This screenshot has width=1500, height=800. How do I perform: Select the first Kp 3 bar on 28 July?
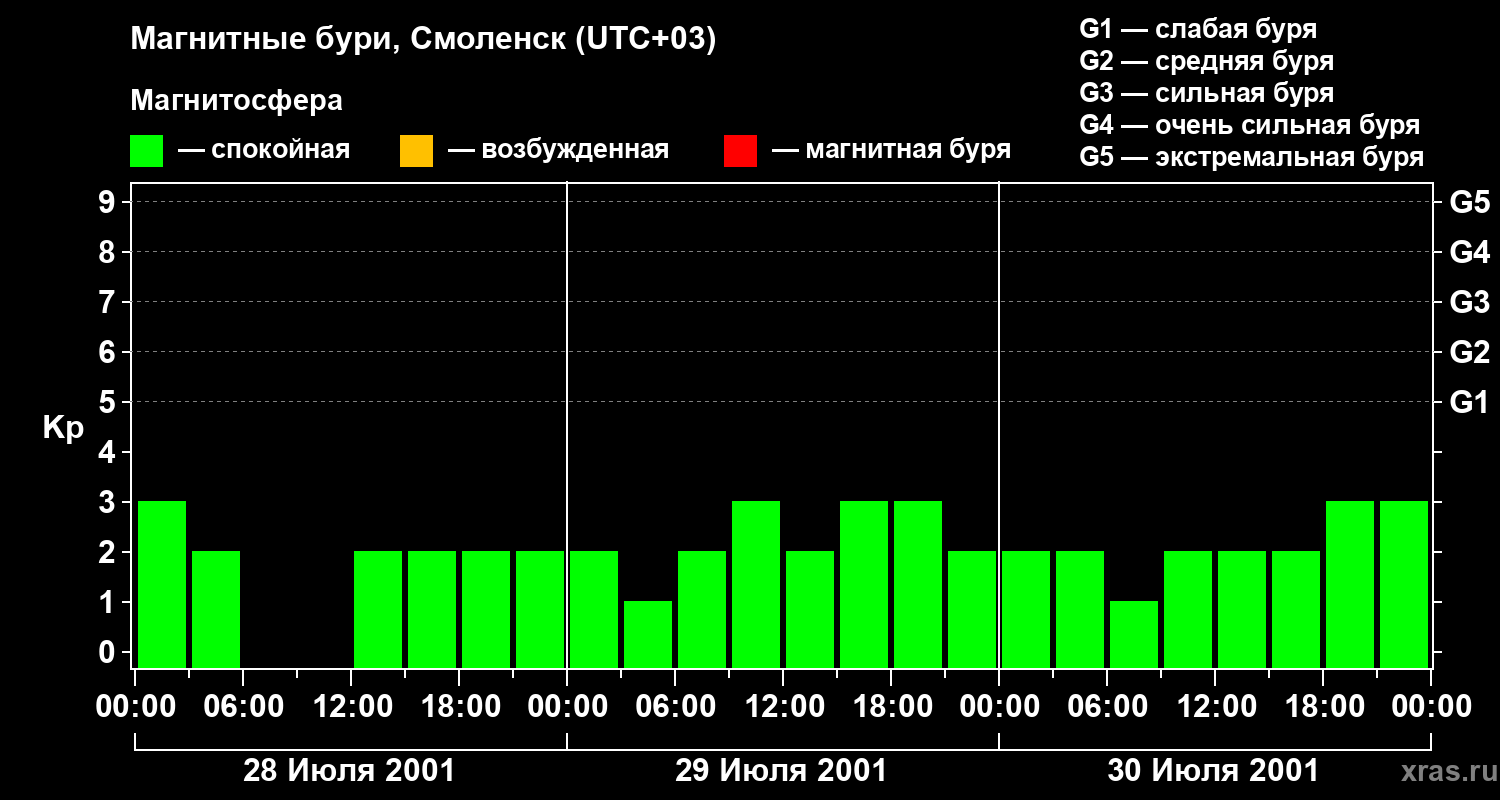click(x=162, y=584)
